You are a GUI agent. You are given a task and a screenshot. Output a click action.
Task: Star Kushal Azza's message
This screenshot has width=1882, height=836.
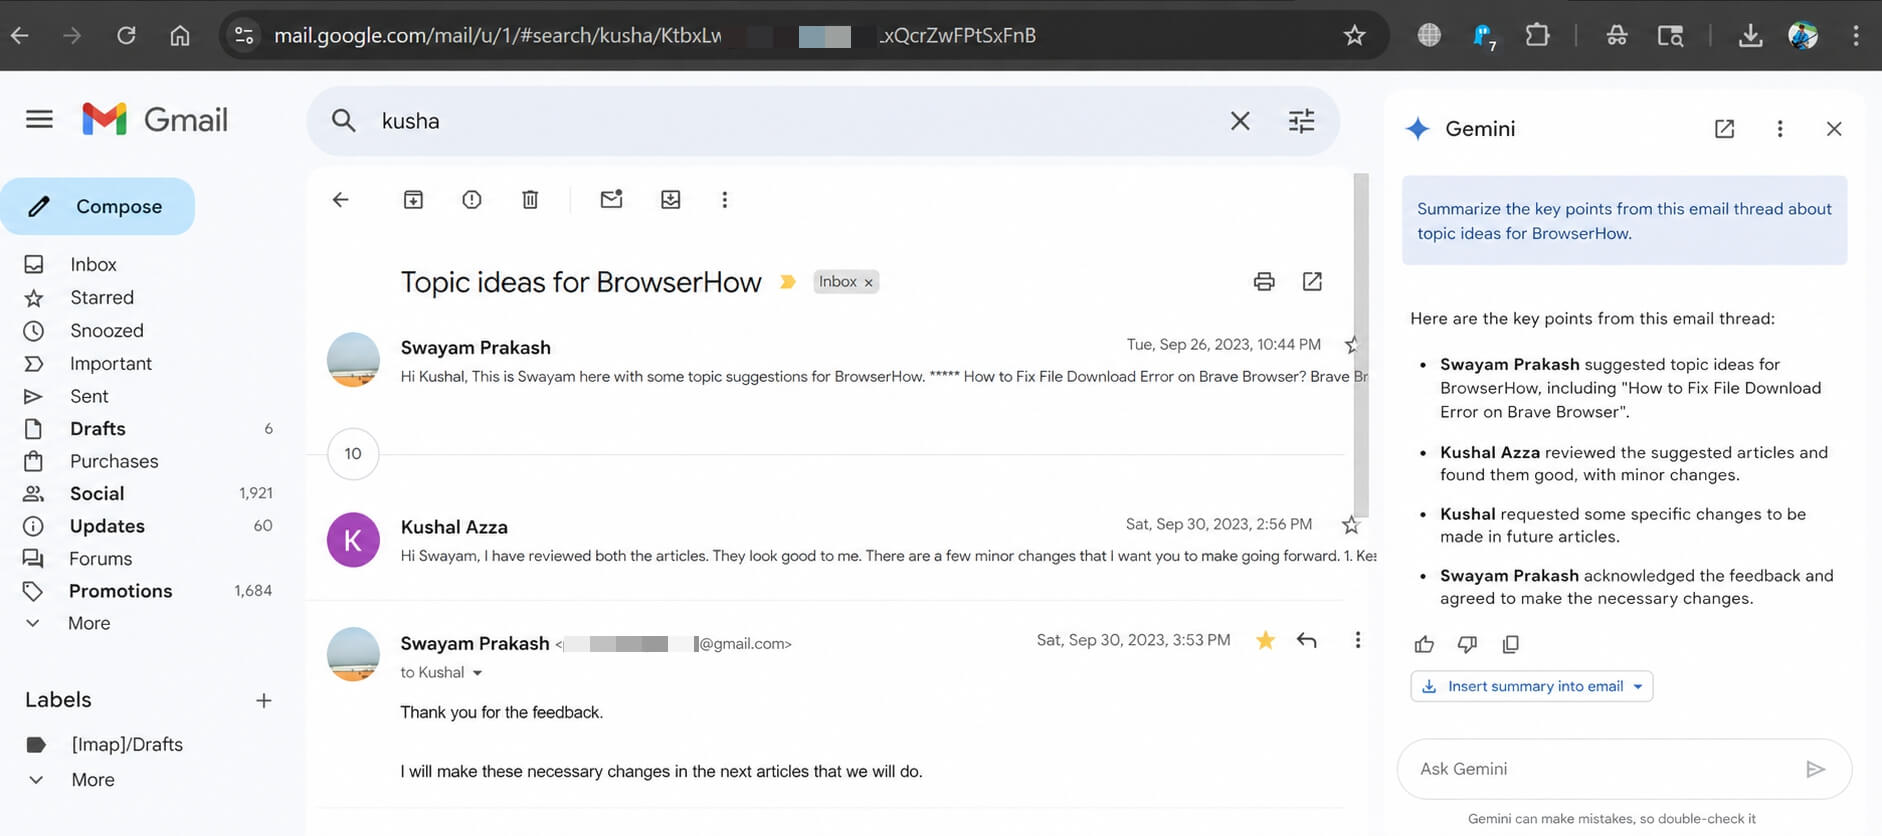coord(1351,525)
